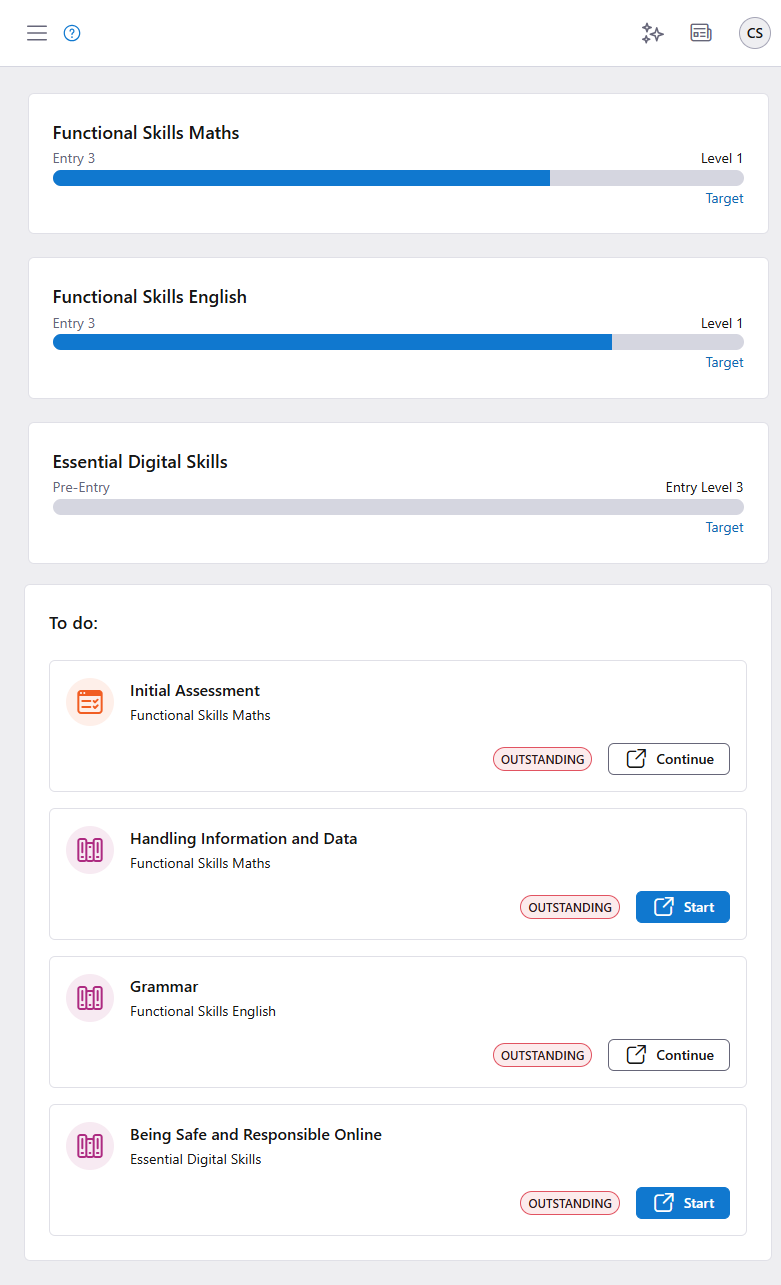This screenshot has height=1285, width=781.
Task: Open the hamburger navigation menu
Action: (37, 33)
